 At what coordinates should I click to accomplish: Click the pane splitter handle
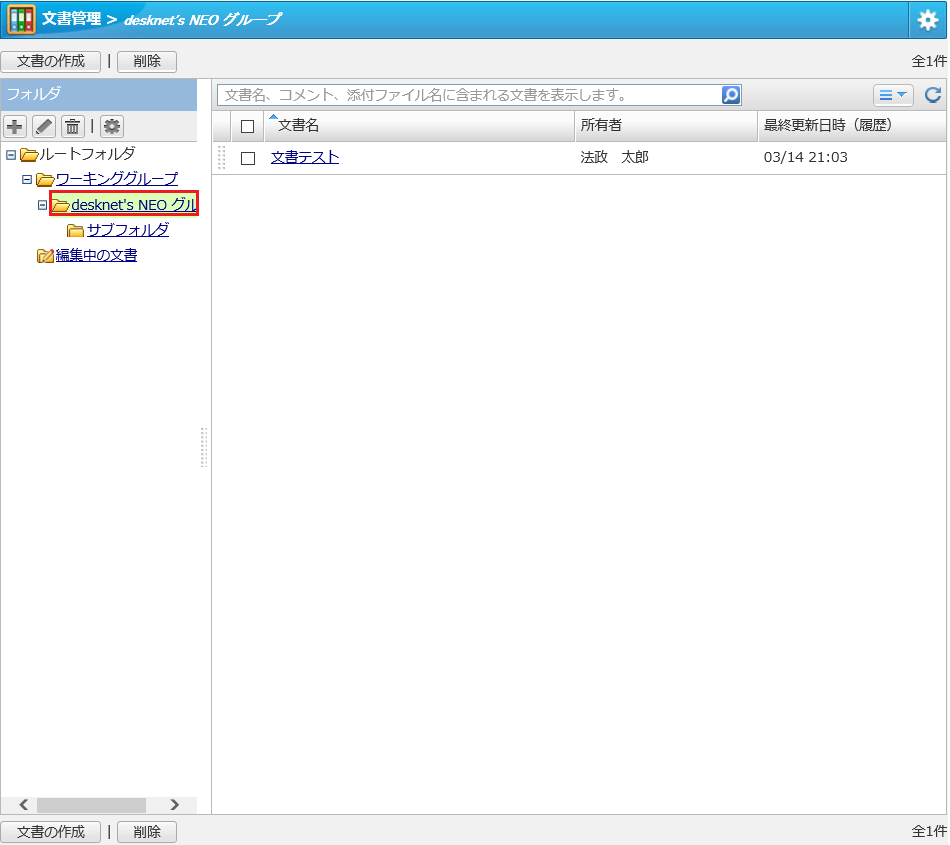point(204,447)
